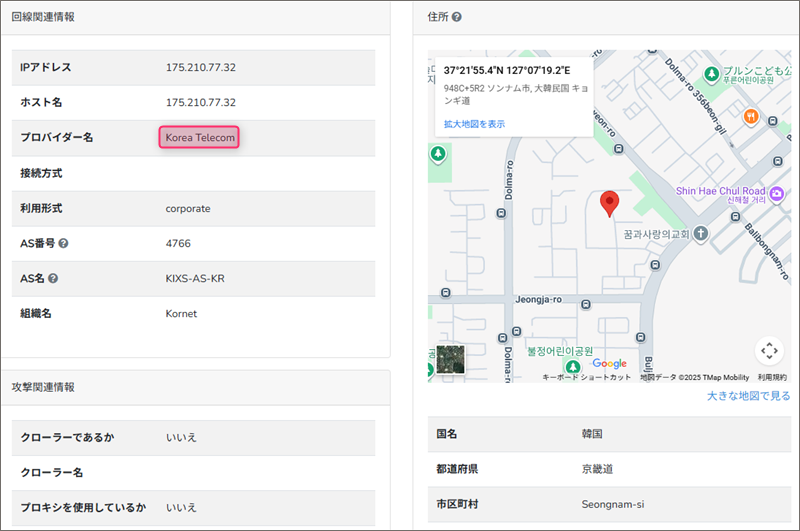Click the highlighted Korea Telecom provider name
This screenshot has width=800, height=531.
[x=199, y=137]
